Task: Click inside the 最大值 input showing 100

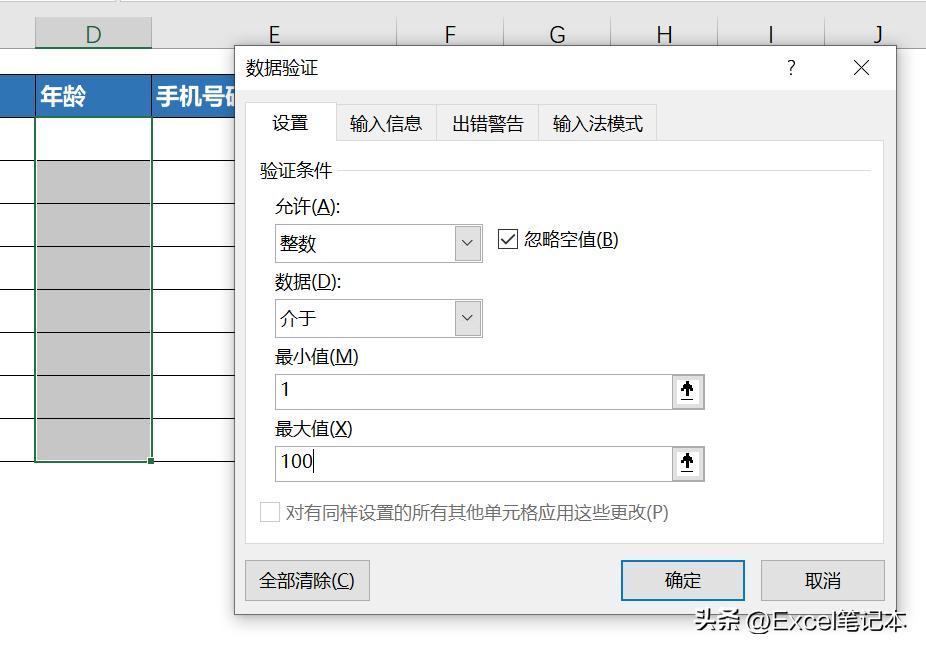Action: coord(450,463)
